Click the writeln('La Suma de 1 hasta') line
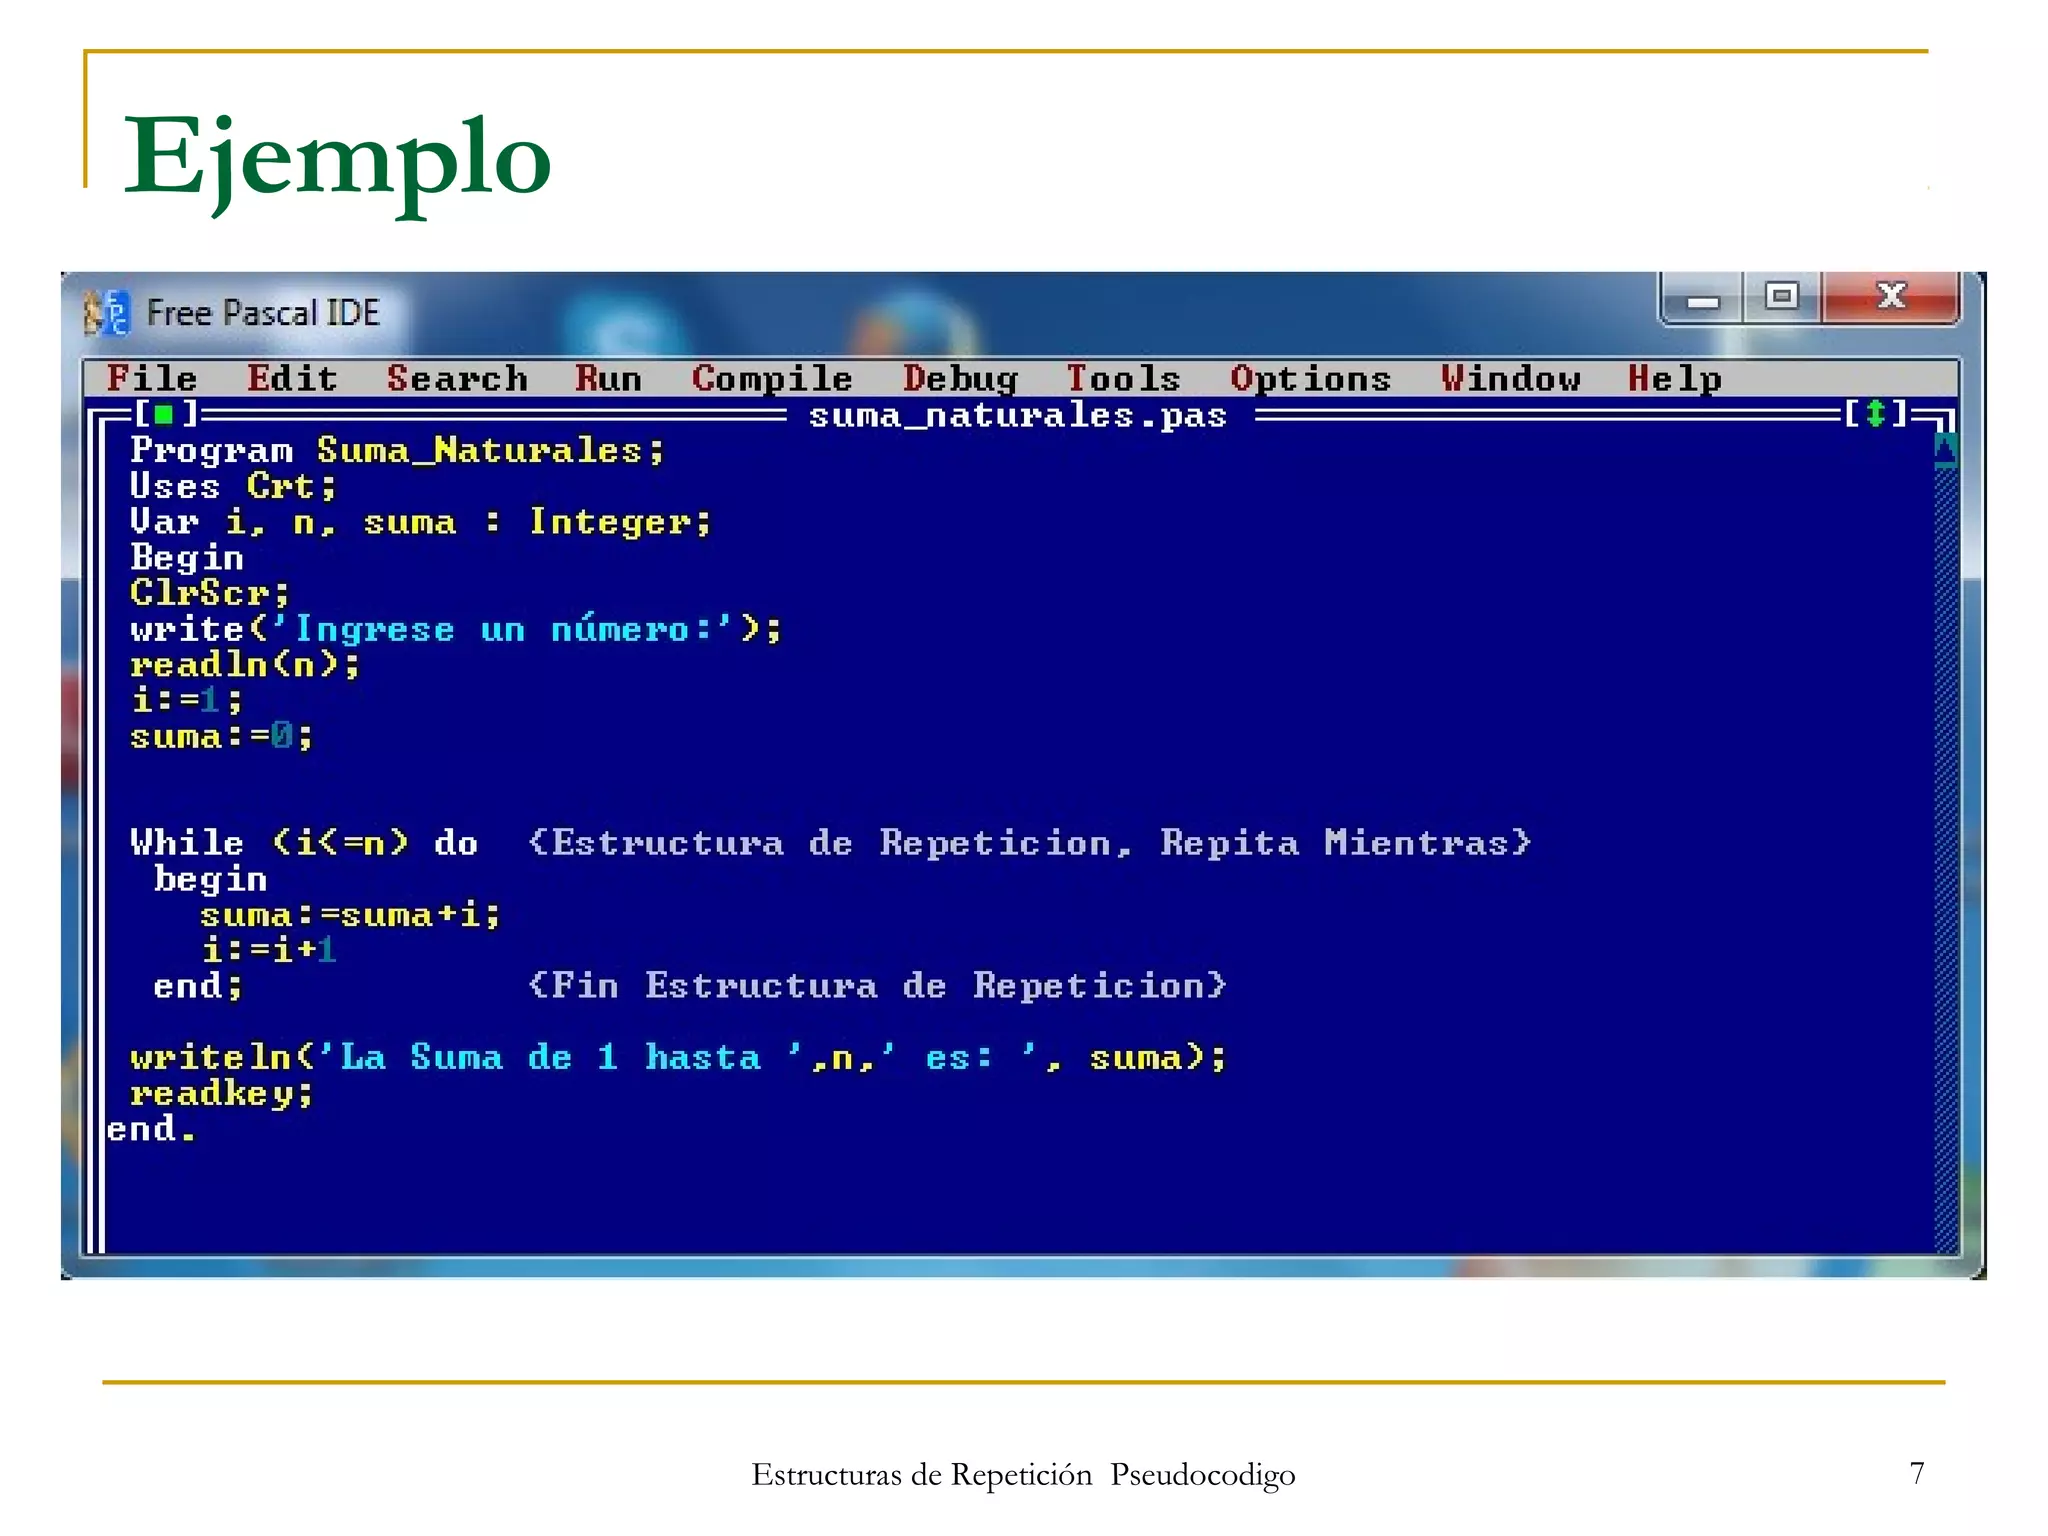 (678, 1058)
